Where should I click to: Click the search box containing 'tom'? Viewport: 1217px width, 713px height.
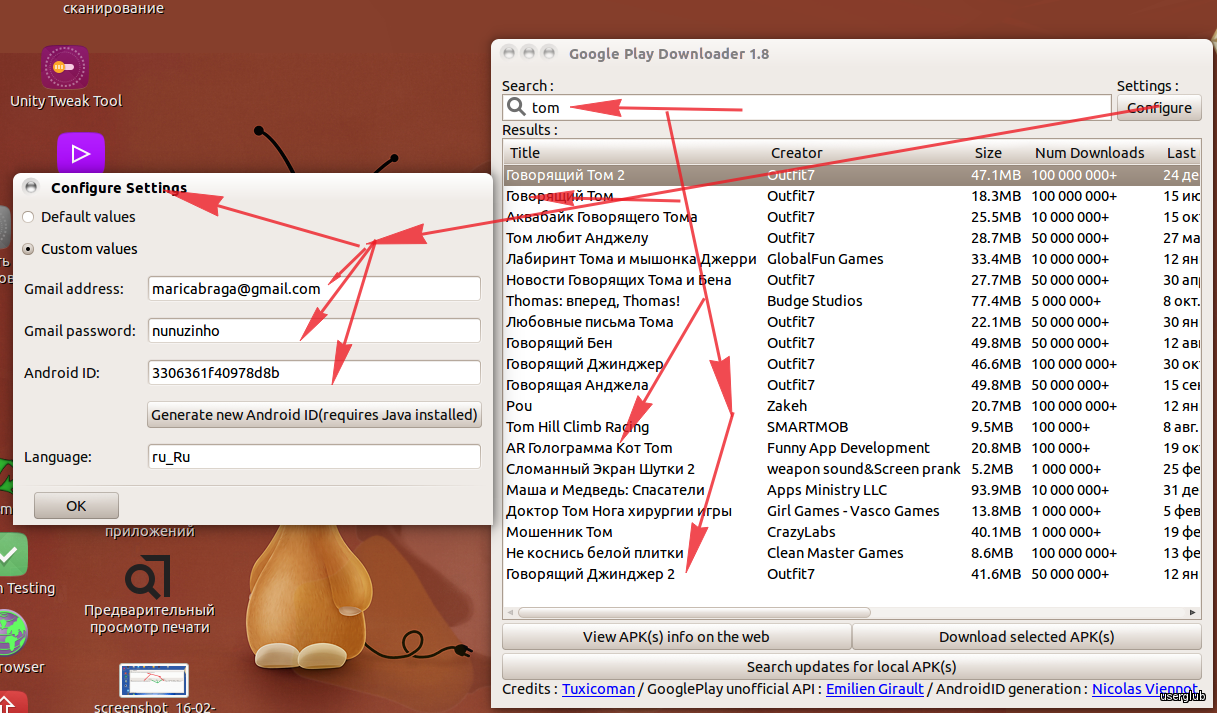[x=807, y=108]
